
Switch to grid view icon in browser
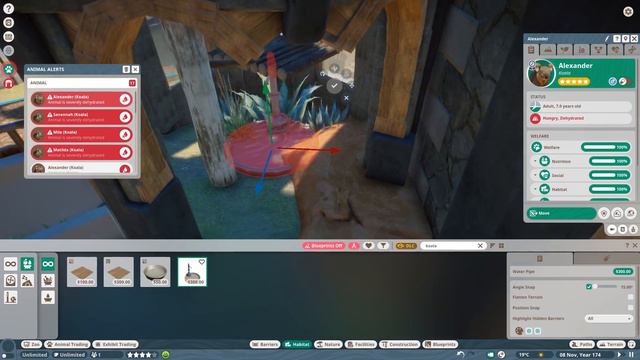(x=501, y=246)
